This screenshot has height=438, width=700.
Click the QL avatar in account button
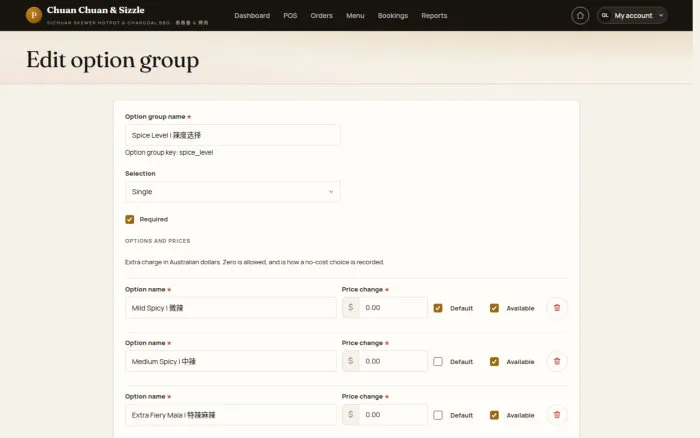tap(605, 16)
